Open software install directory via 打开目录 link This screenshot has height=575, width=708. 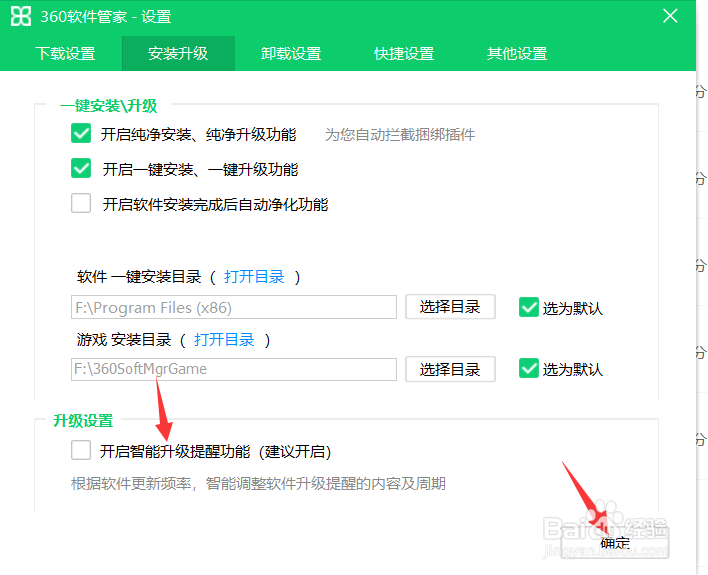254,276
